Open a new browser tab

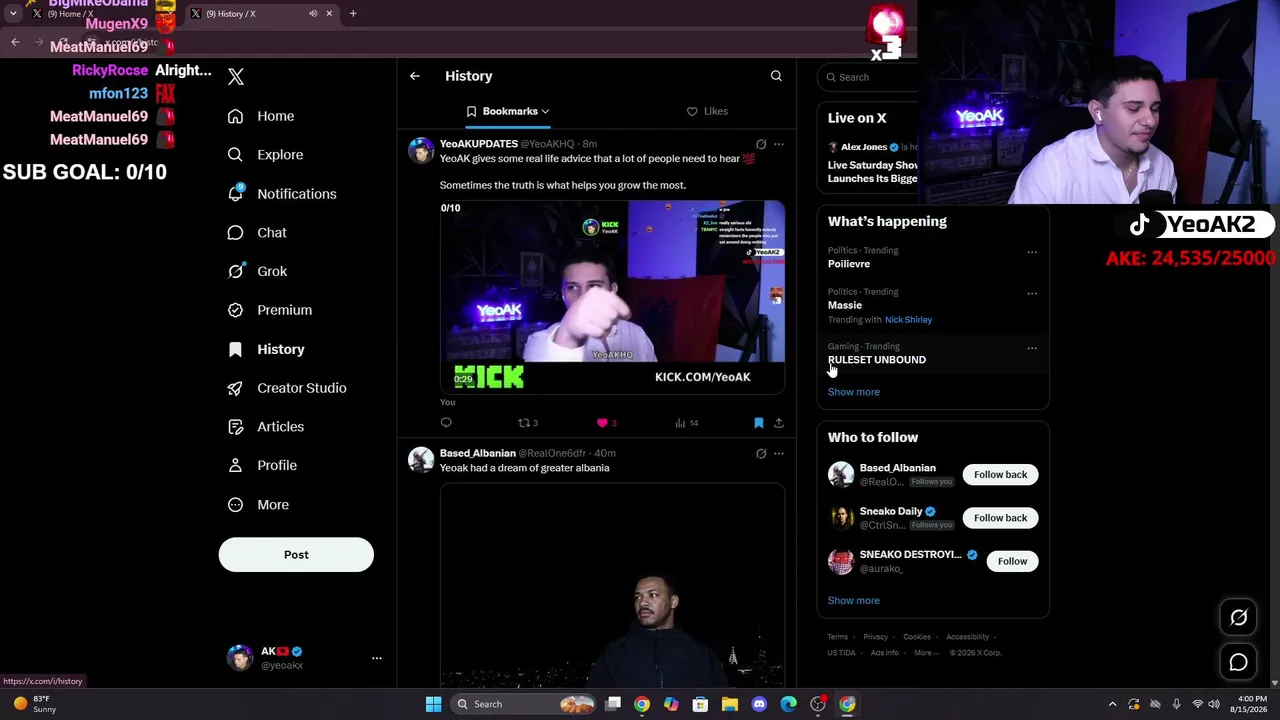[353, 14]
